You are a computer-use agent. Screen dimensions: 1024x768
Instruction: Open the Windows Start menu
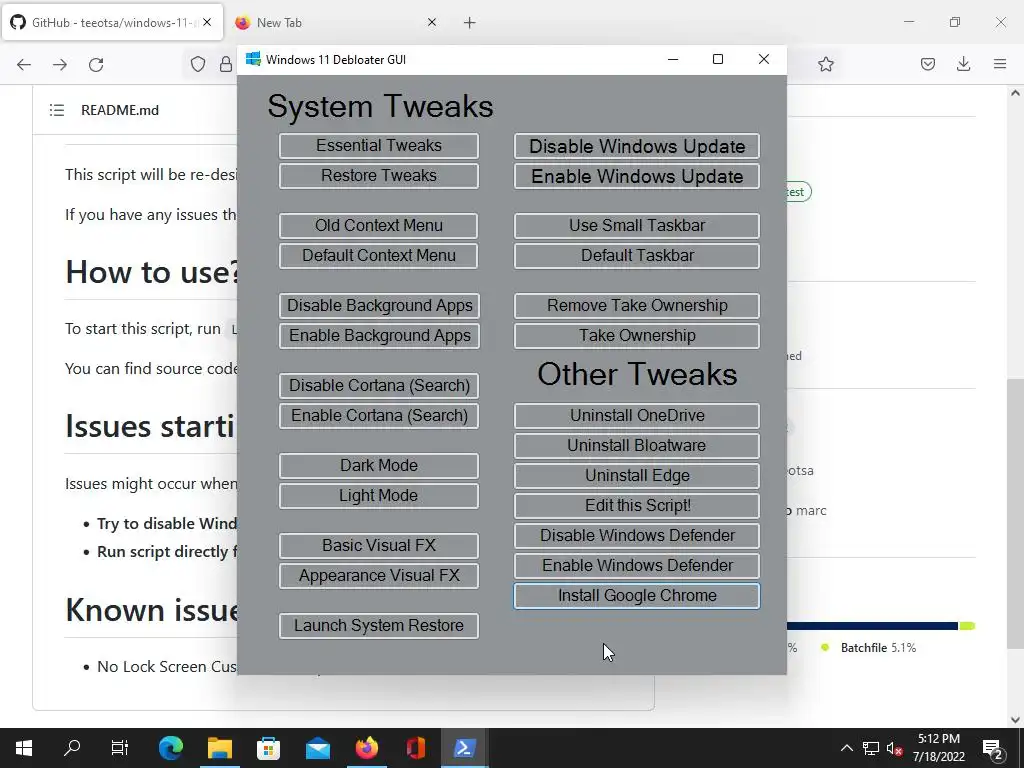click(24, 748)
